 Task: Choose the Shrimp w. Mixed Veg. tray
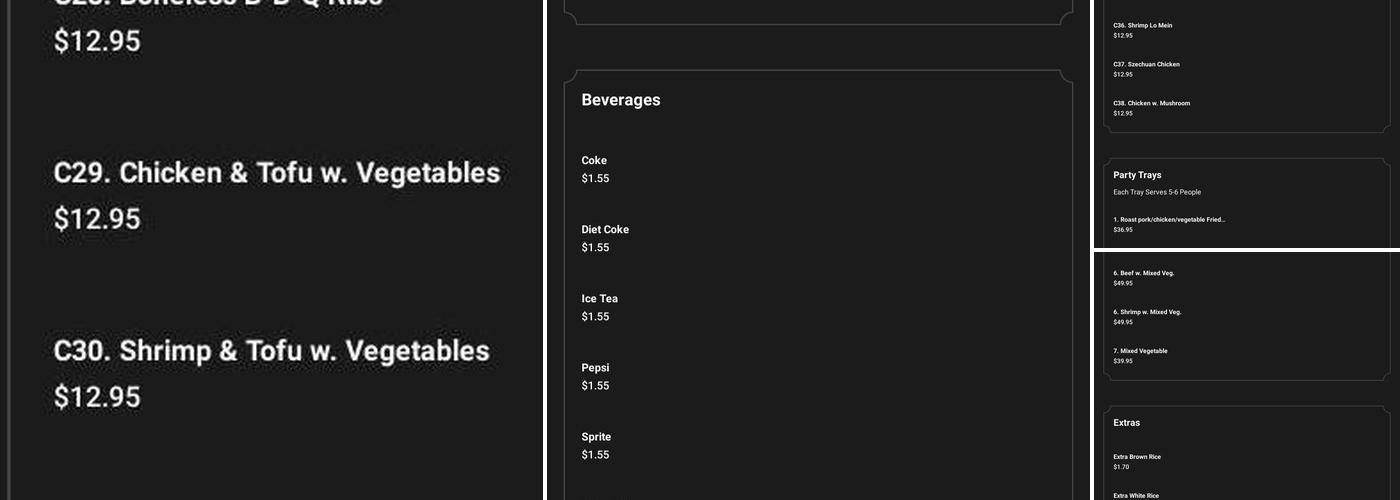[x=1147, y=312]
